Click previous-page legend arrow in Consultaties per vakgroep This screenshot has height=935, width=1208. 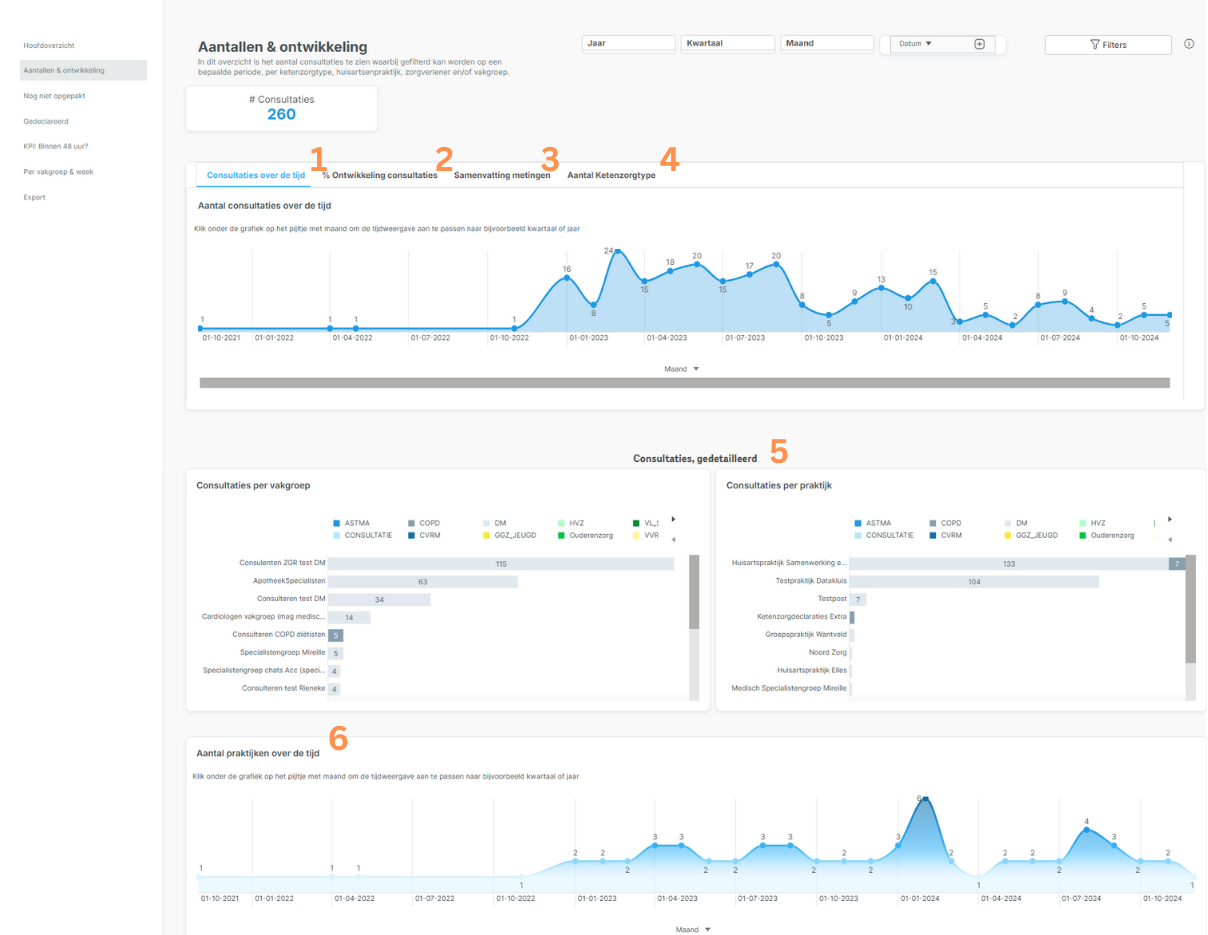point(673,540)
